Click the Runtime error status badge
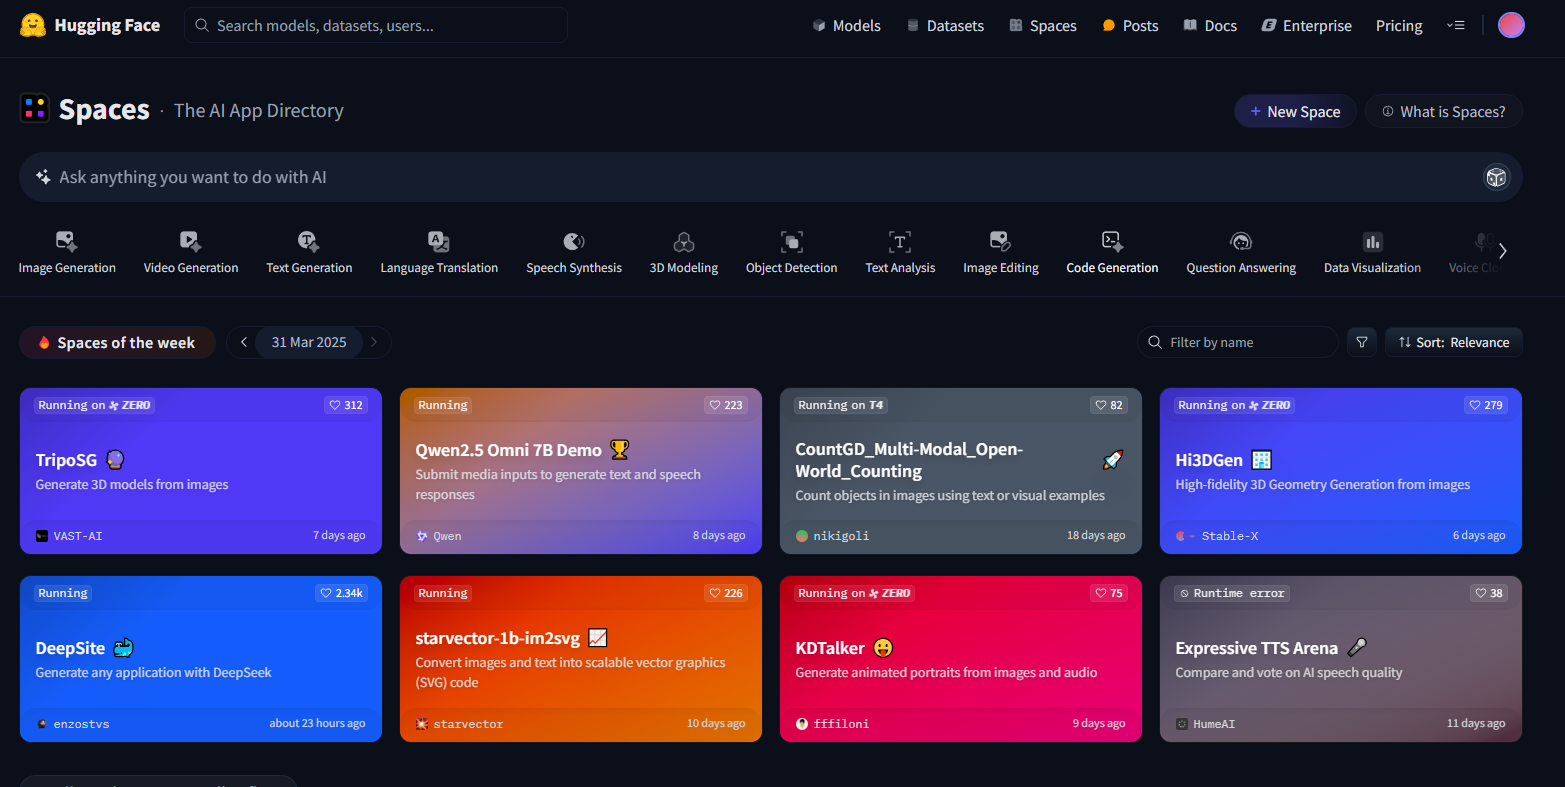The image size is (1565, 787). pos(1232,593)
